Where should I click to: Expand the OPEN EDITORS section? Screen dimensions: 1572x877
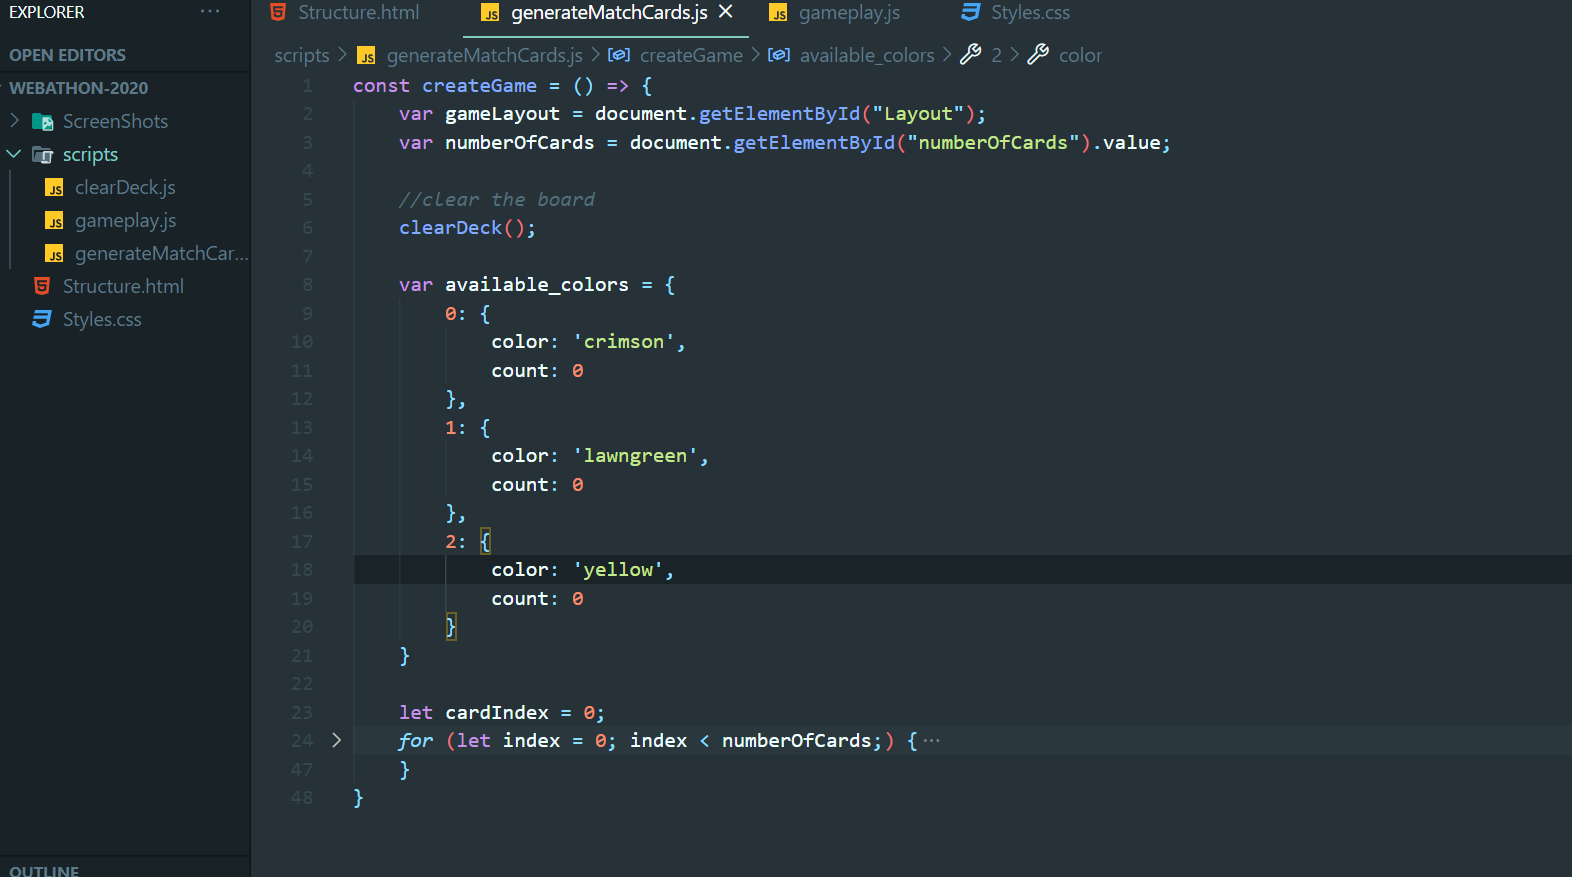pos(68,55)
